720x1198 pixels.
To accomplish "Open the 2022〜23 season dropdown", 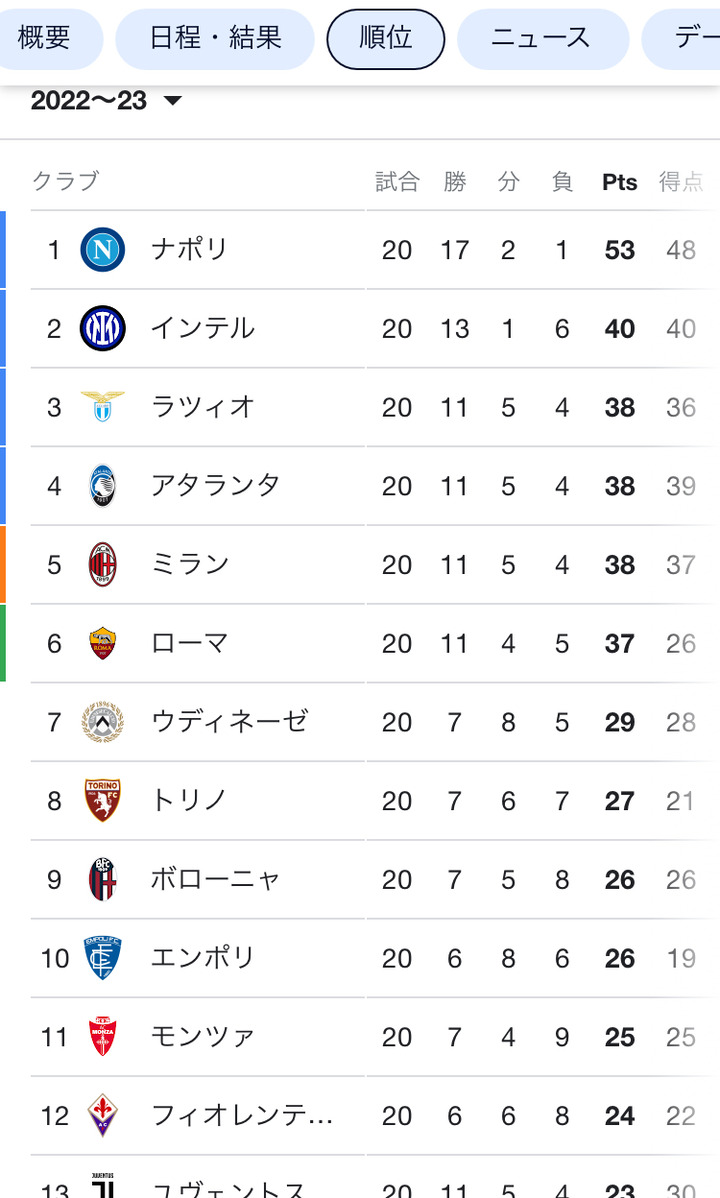I will (106, 101).
